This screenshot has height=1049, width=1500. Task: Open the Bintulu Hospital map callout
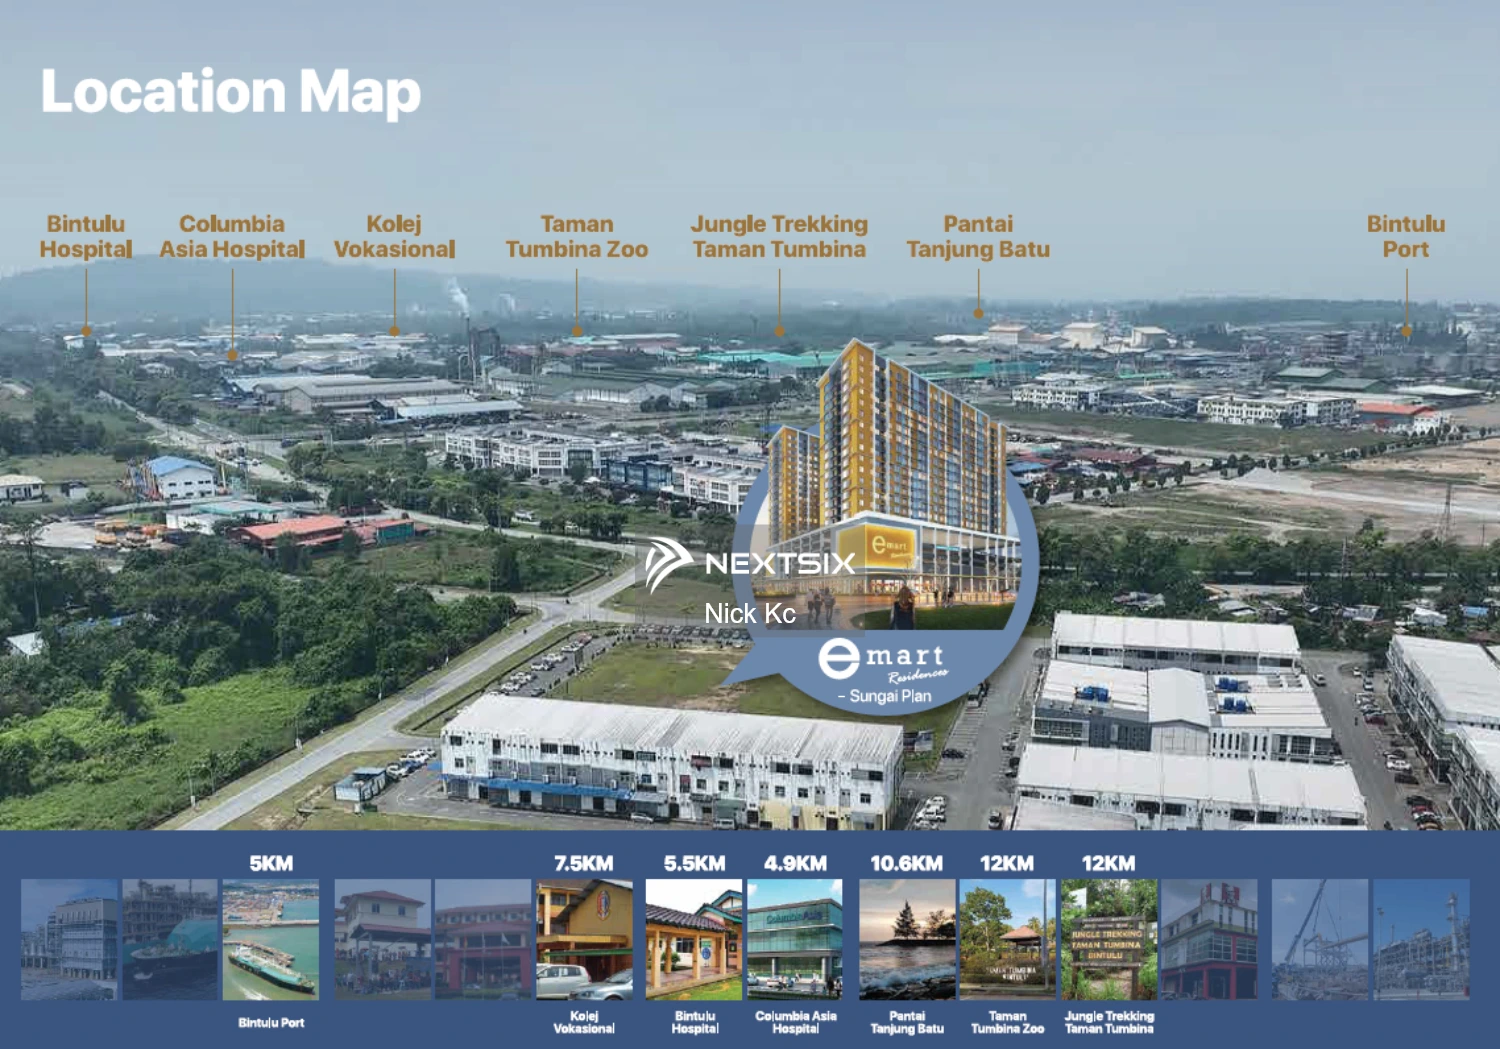(85, 237)
